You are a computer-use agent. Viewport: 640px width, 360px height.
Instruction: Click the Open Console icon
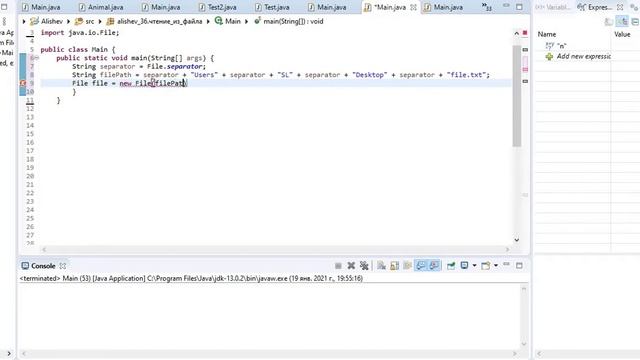485,266
